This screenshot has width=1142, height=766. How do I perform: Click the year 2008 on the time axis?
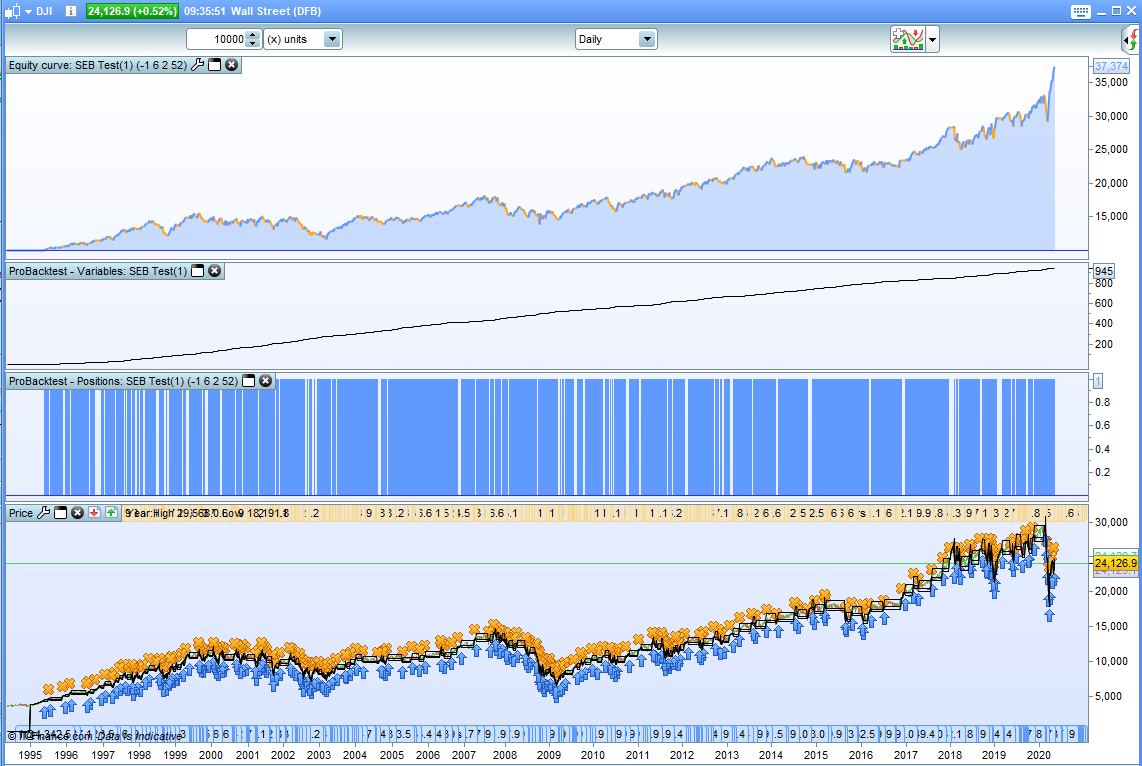(x=505, y=755)
